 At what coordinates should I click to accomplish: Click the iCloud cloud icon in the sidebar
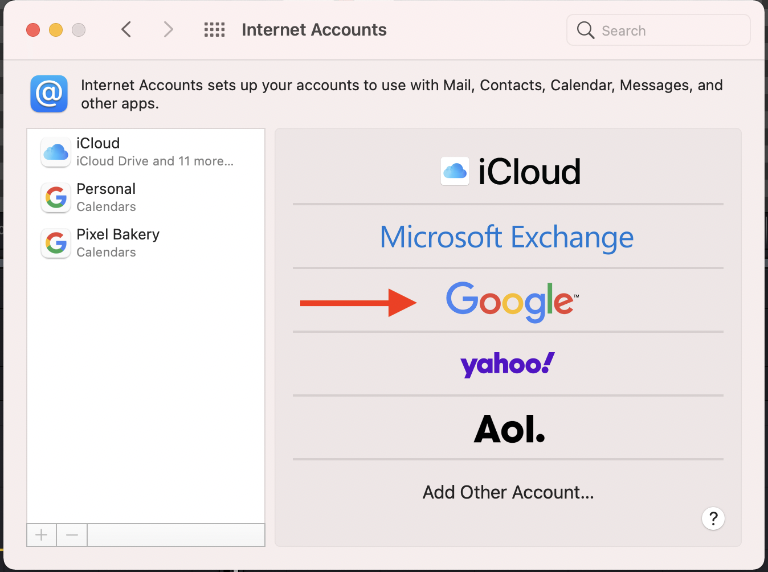tap(55, 152)
